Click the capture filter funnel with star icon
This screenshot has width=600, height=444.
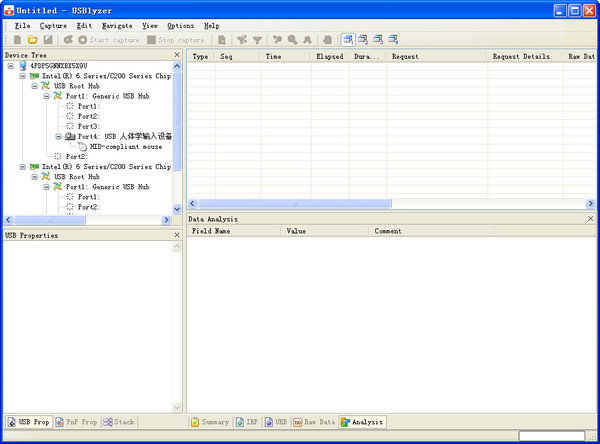coord(242,40)
